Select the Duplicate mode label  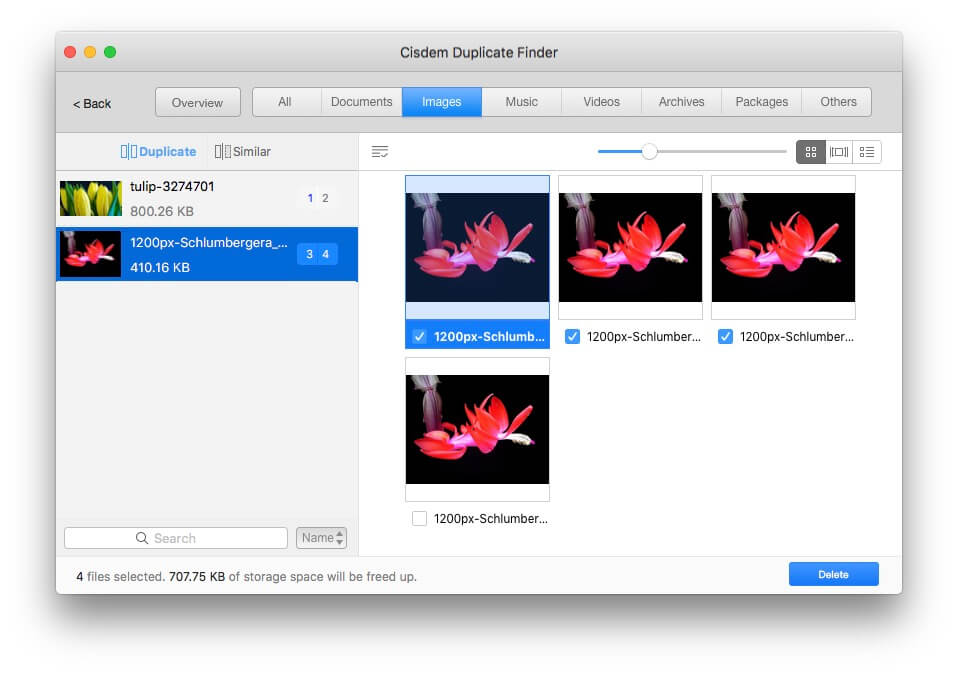(x=167, y=152)
